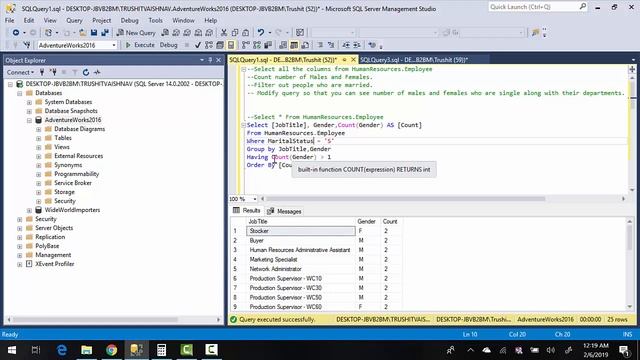
Task: Collapse the Databases tree node
Action: pos(20,93)
